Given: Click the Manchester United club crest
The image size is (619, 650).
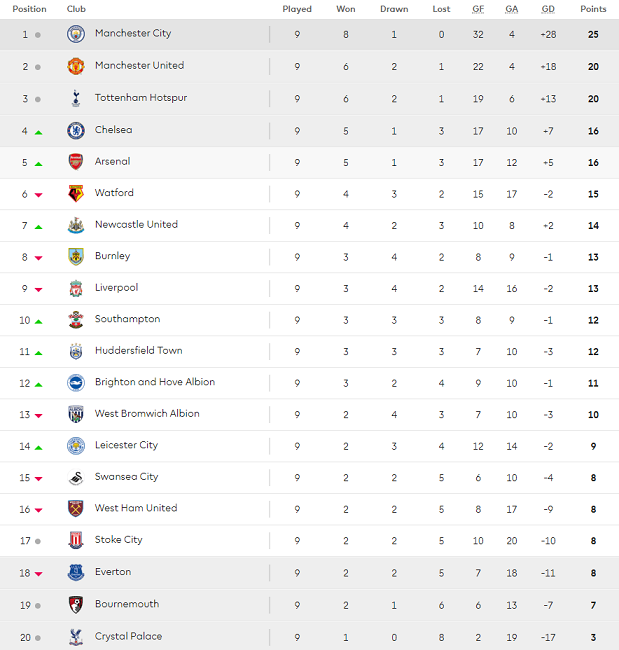Looking at the screenshot, I should point(76,66).
